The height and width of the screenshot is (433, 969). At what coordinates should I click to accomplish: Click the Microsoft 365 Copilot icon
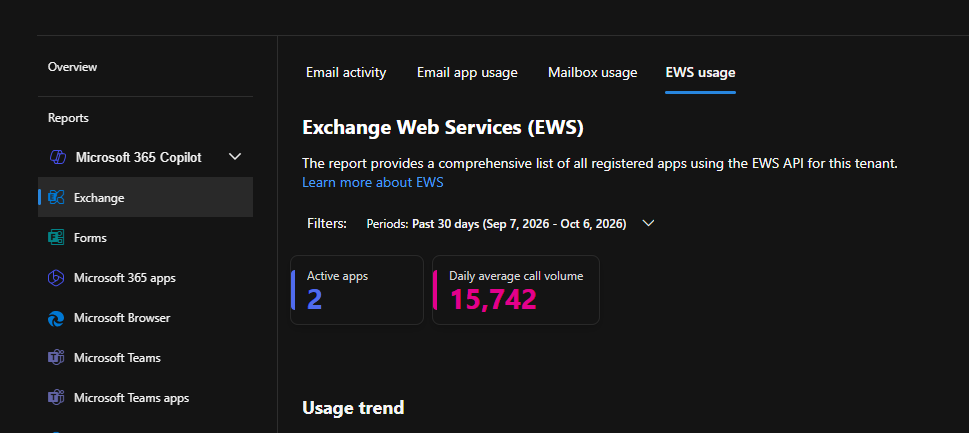pos(57,158)
